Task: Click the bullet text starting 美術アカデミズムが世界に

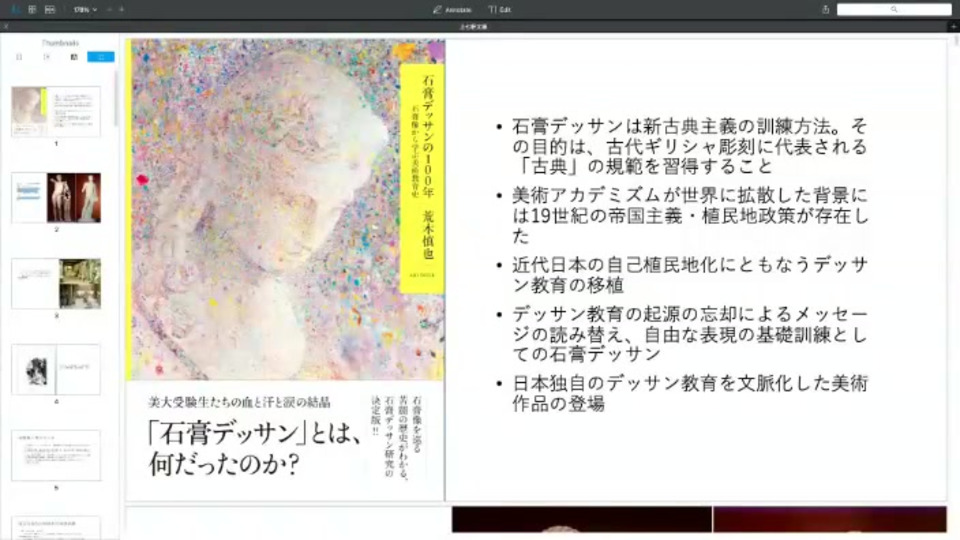Action: coord(690,216)
